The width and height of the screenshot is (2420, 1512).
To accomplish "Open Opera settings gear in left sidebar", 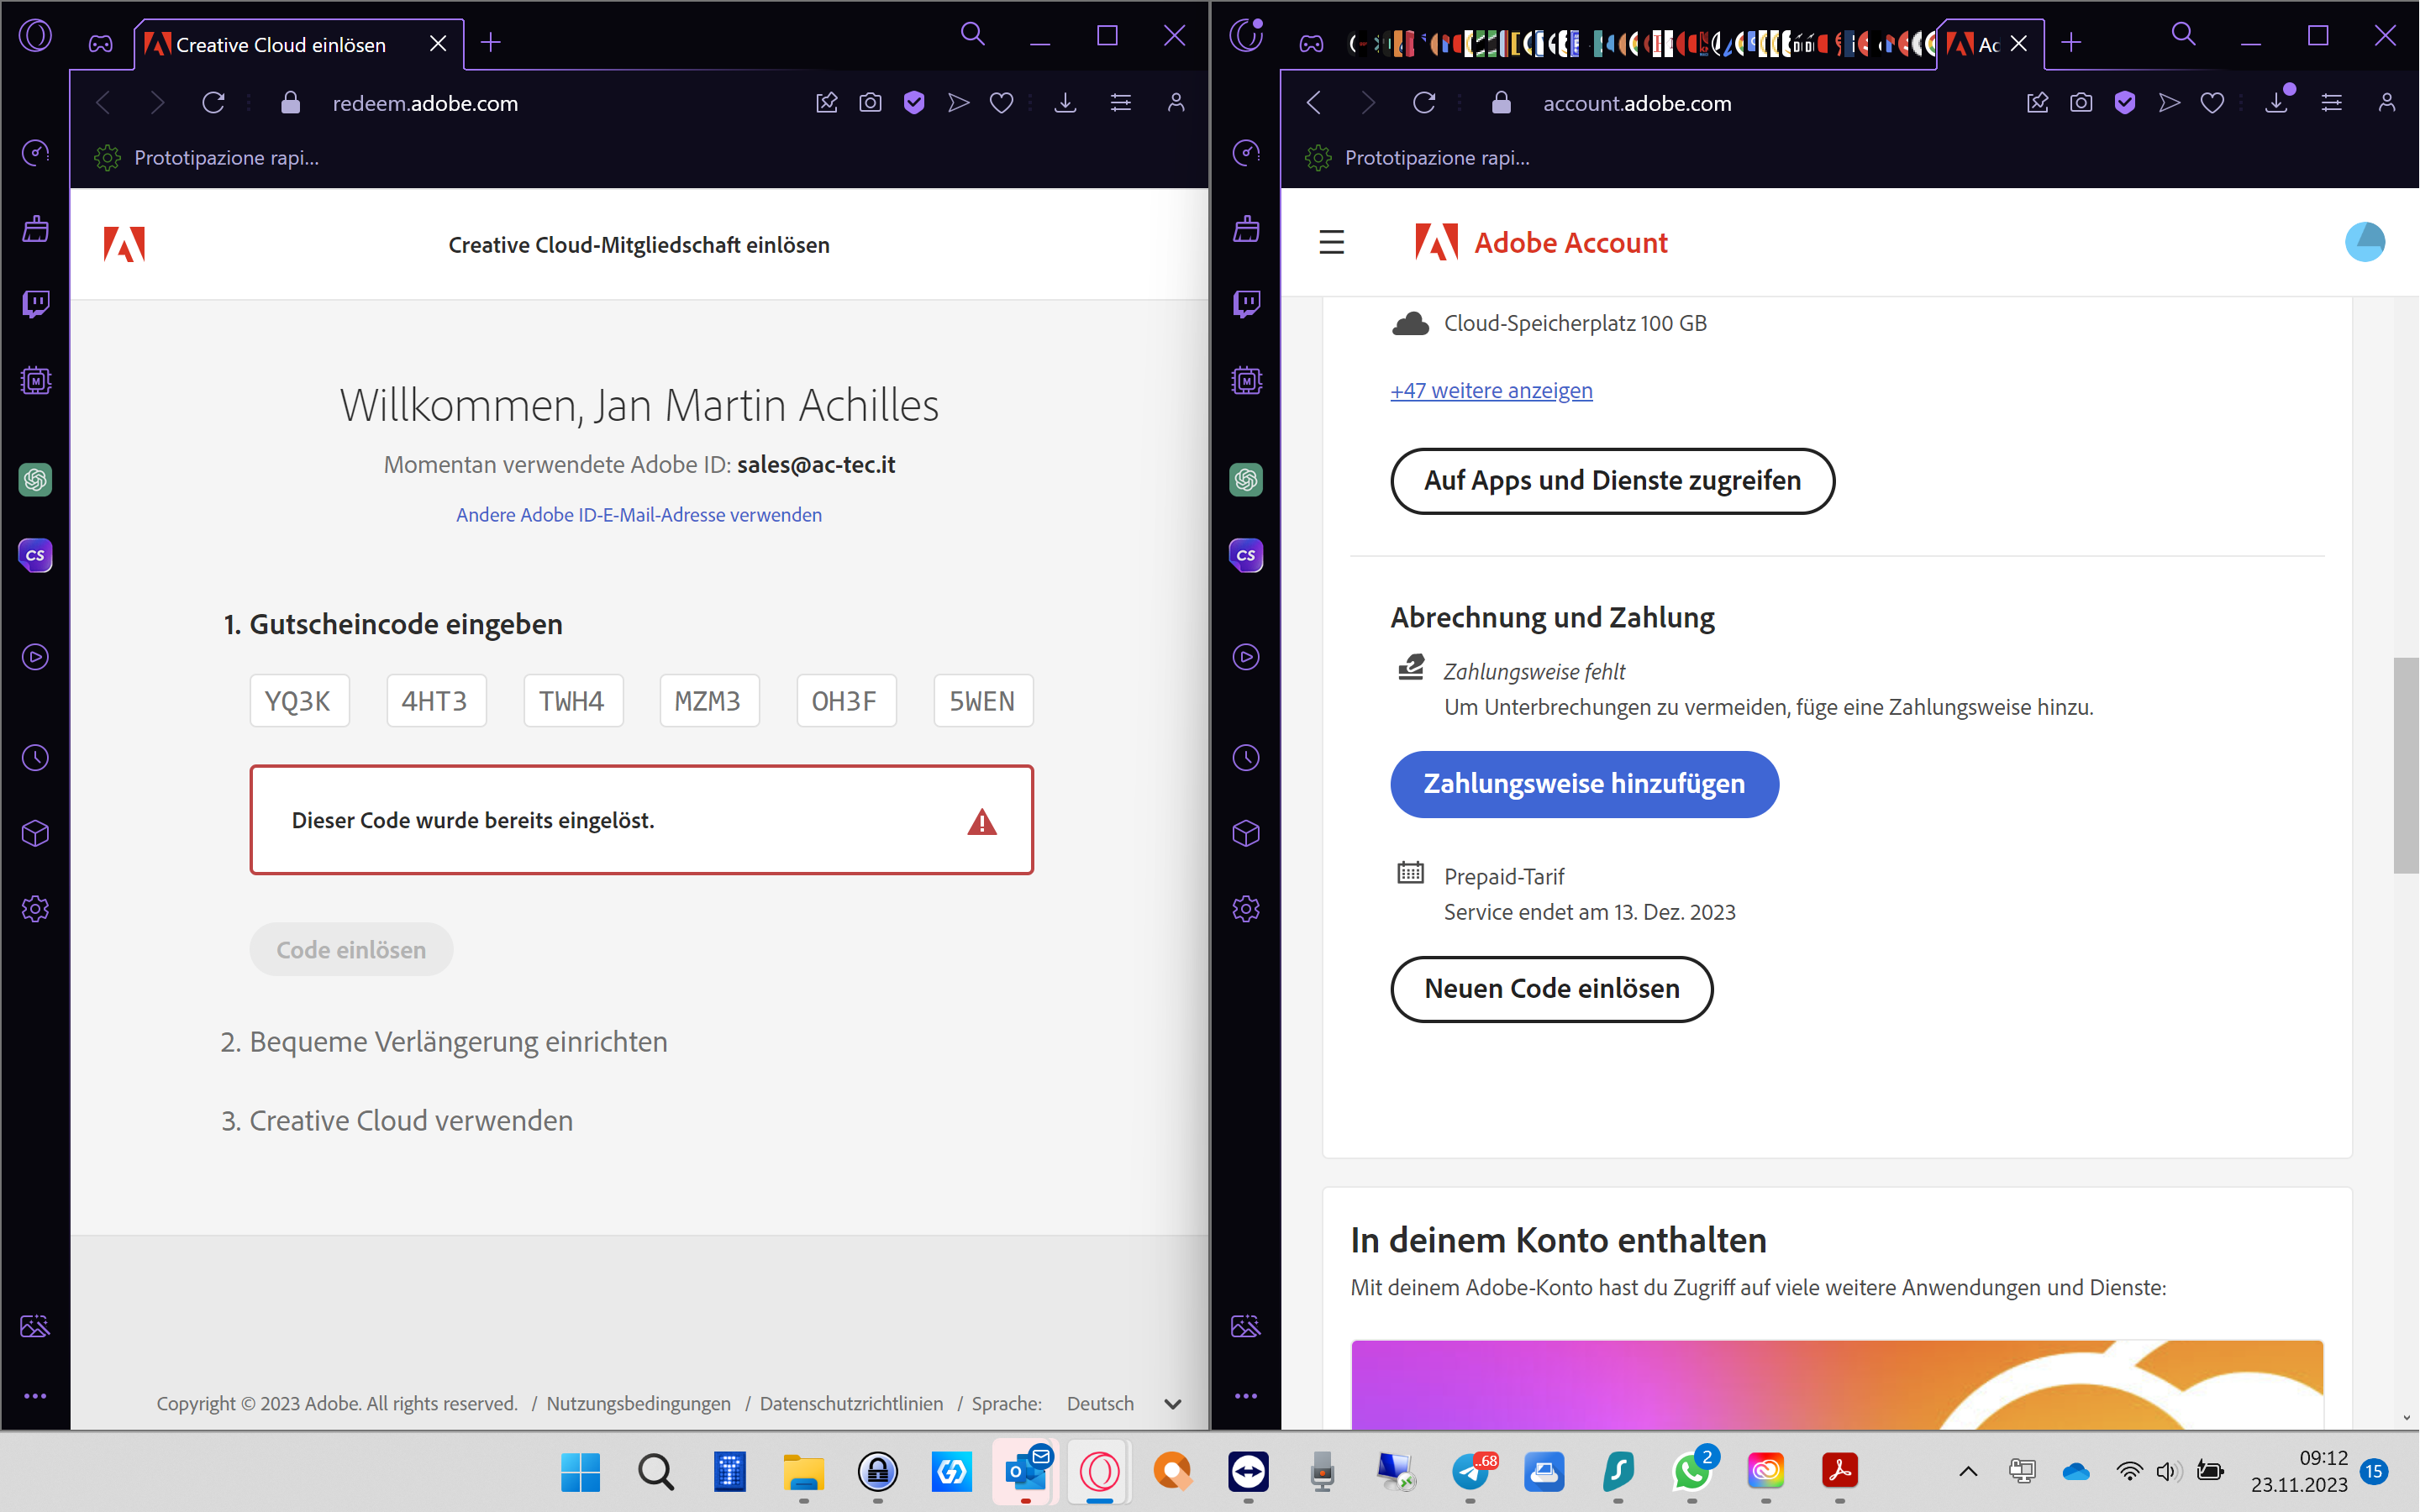I will point(36,909).
